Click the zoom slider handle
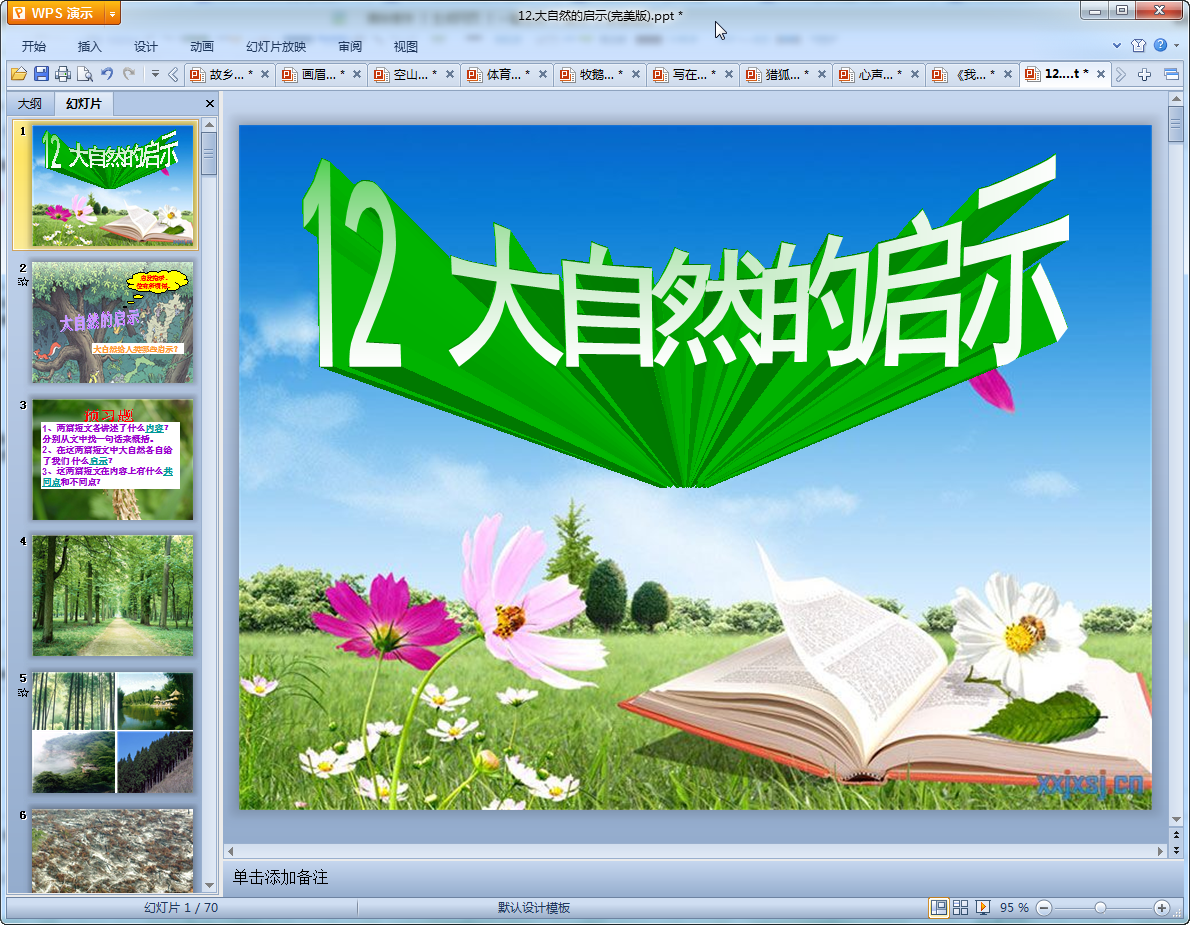Image resolution: width=1190 pixels, height=925 pixels. pos(1100,908)
